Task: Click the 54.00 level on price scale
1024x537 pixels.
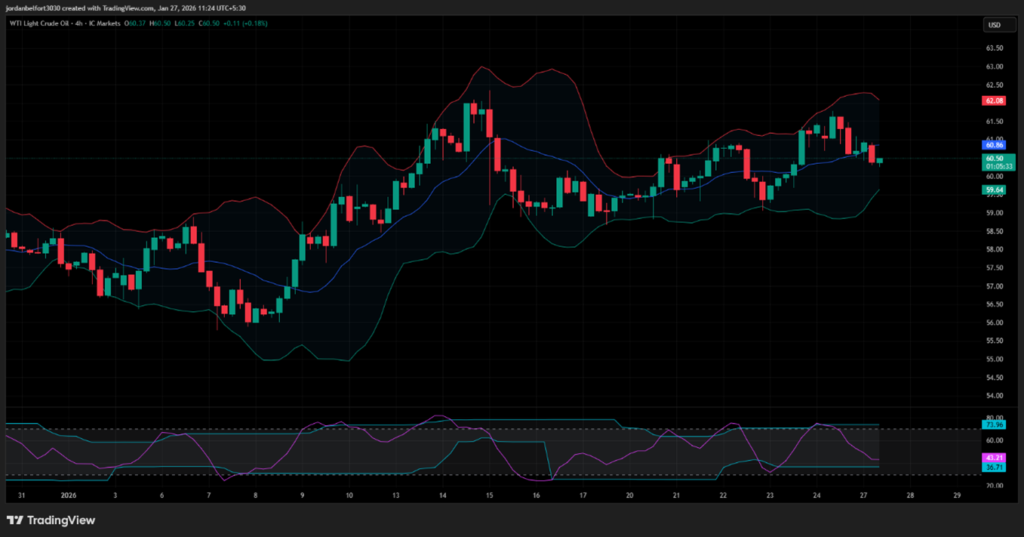Action: click(x=994, y=396)
